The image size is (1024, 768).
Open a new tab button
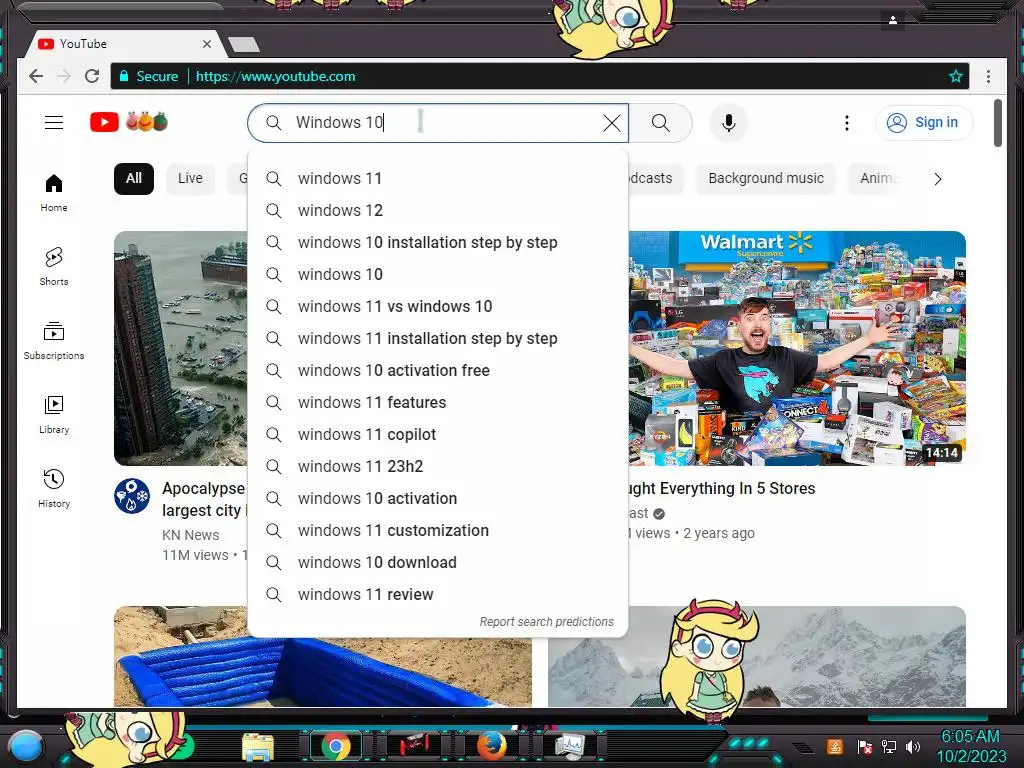click(x=244, y=44)
